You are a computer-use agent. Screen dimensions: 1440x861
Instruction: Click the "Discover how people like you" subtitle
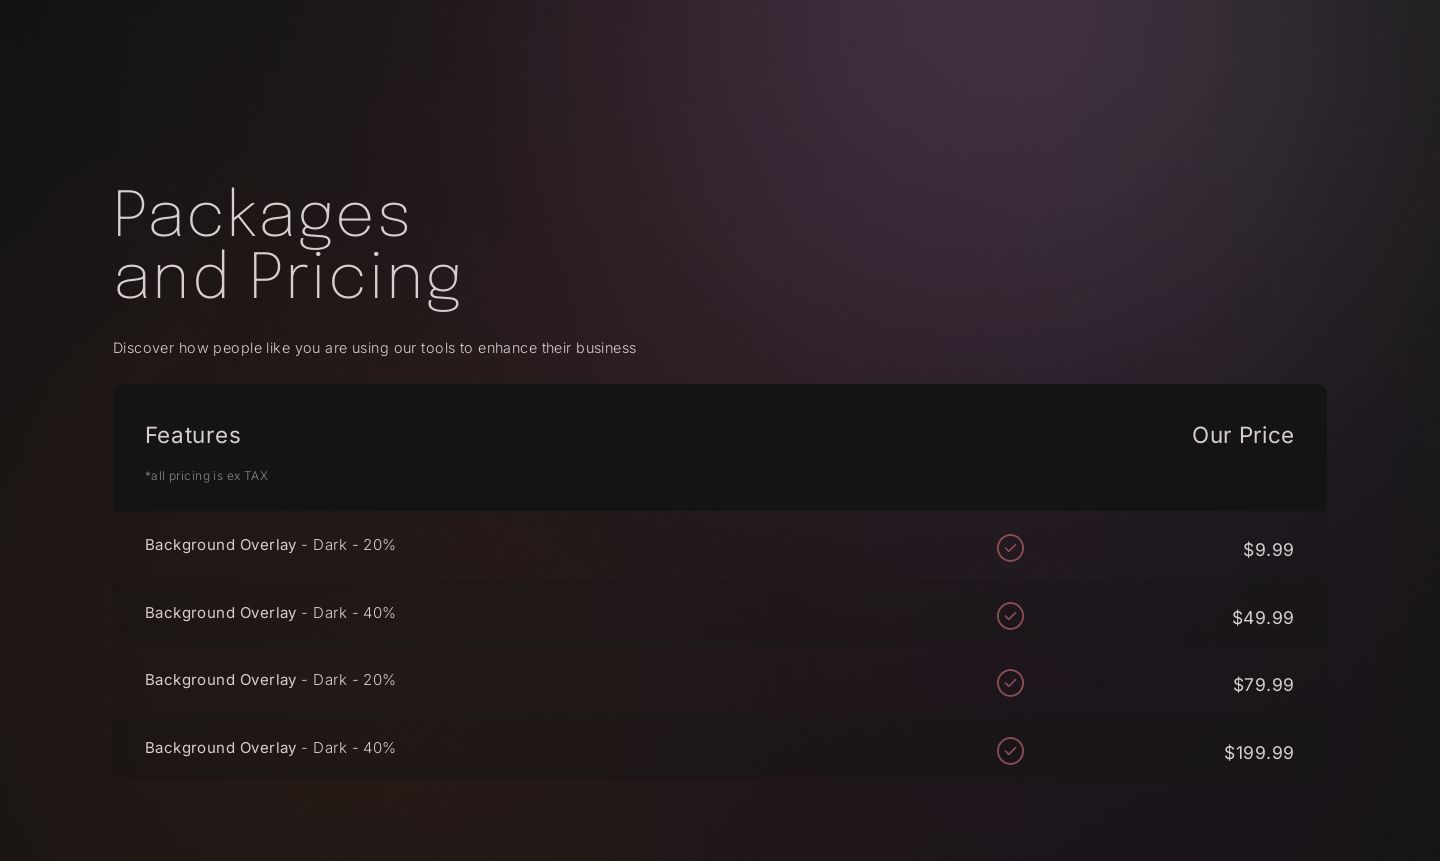(x=374, y=348)
